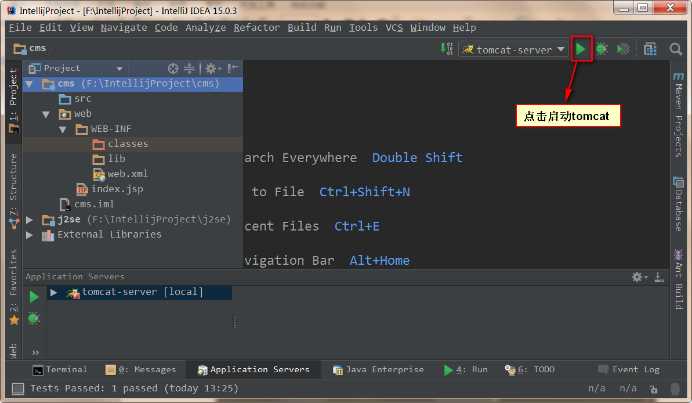The image size is (692, 403).
Task: Collapse the cms module tree node
Action: [x=29, y=84]
